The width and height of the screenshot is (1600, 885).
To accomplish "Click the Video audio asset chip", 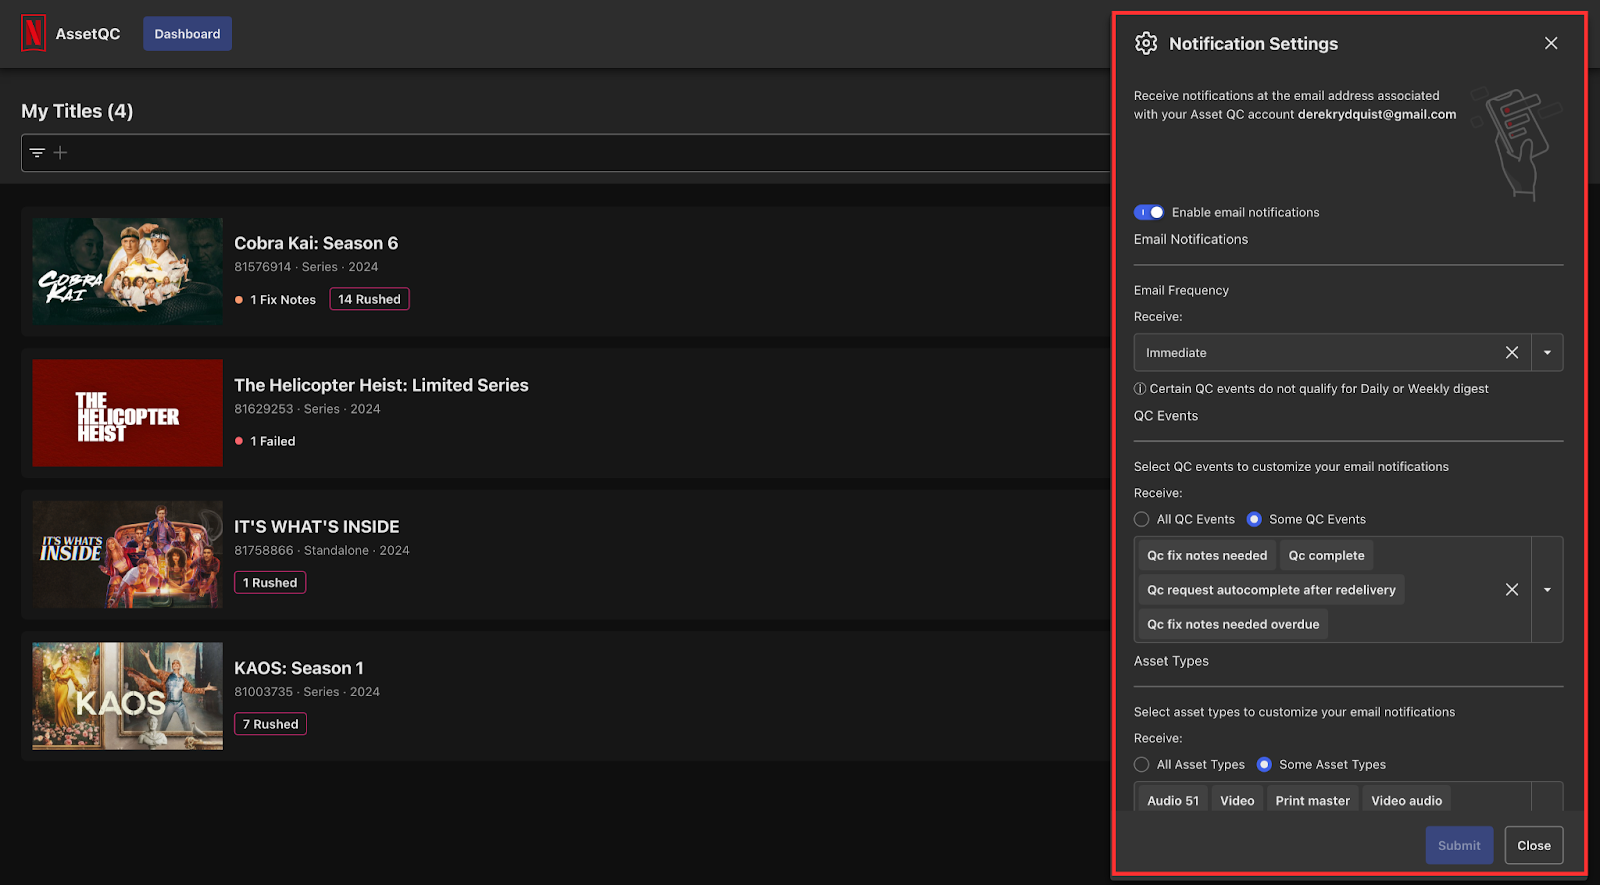I will click(x=1406, y=800).
